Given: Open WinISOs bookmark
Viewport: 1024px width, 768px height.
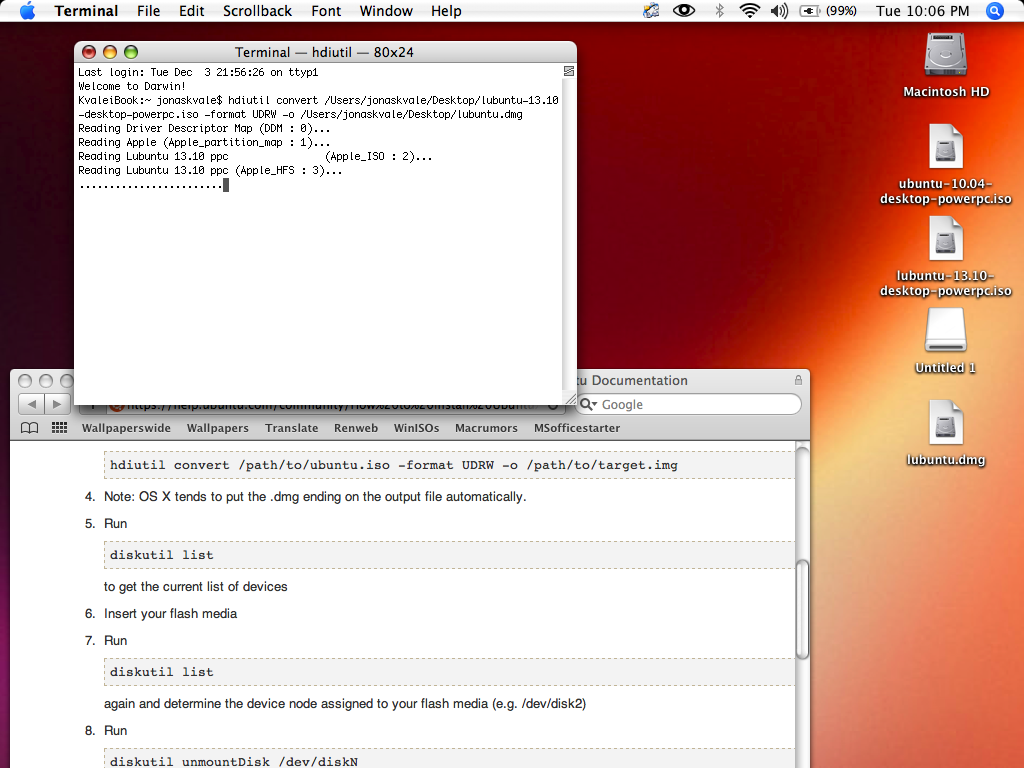Looking at the screenshot, I should tap(416, 428).
